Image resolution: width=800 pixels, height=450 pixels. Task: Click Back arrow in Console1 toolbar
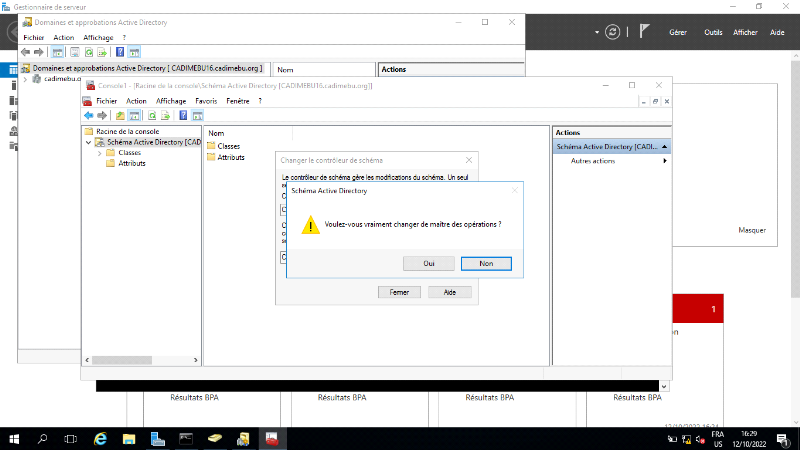tap(89, 115)
